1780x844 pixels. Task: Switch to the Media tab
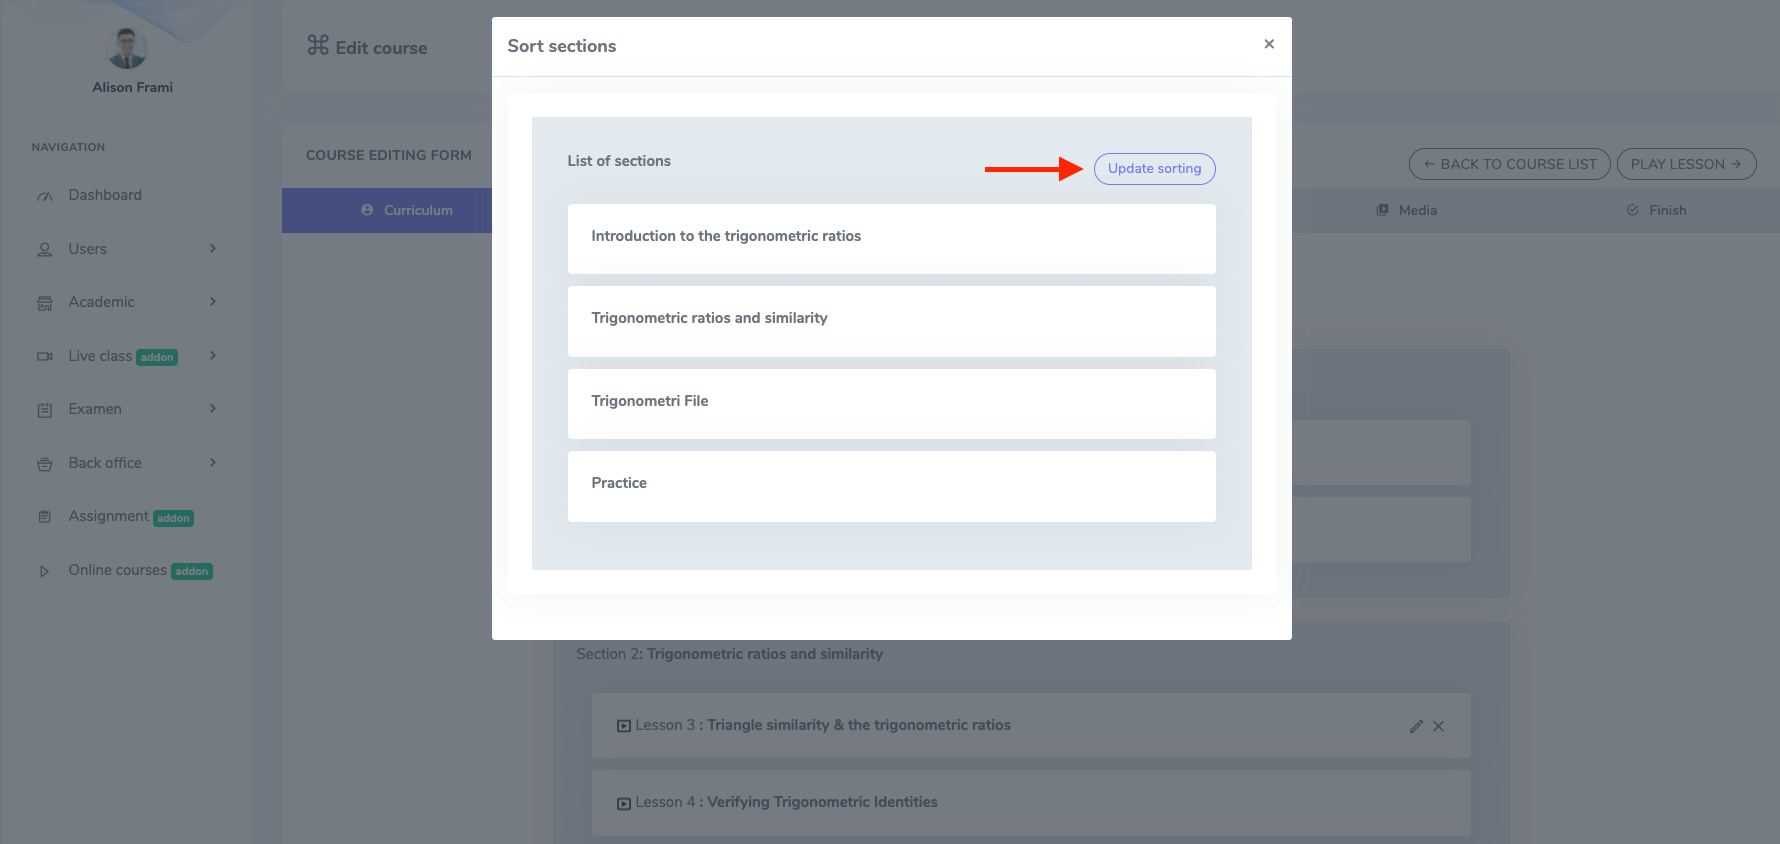pos(1407,210)
